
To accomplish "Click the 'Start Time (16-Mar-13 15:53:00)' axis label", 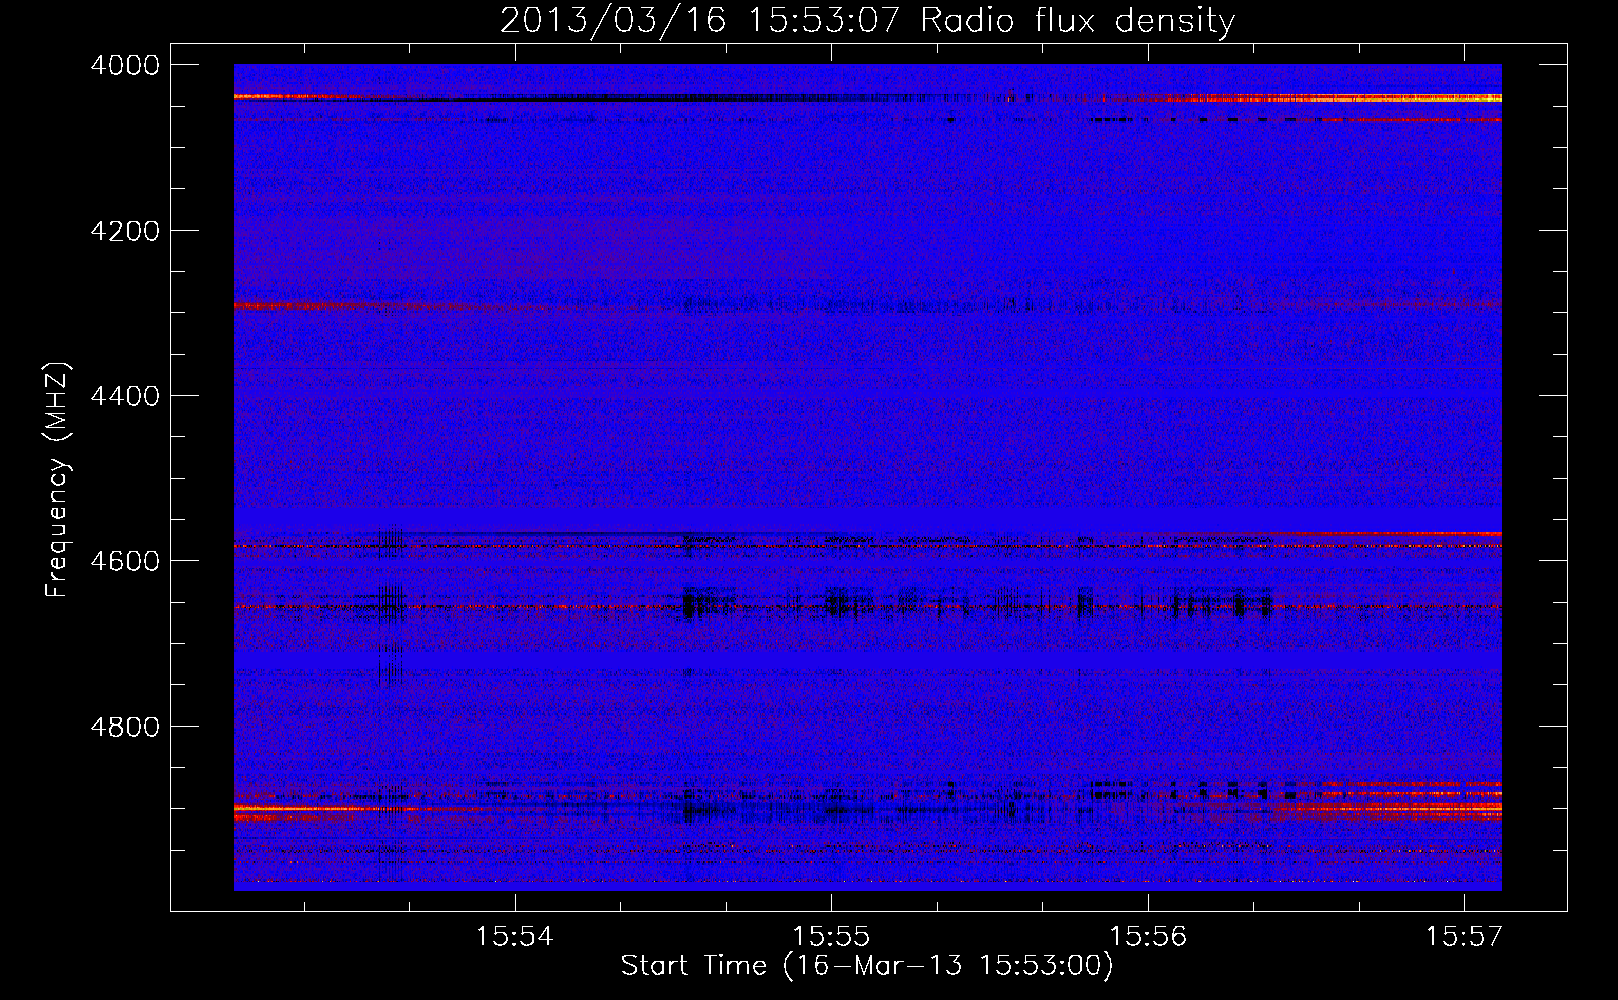I will coord(867,966).
